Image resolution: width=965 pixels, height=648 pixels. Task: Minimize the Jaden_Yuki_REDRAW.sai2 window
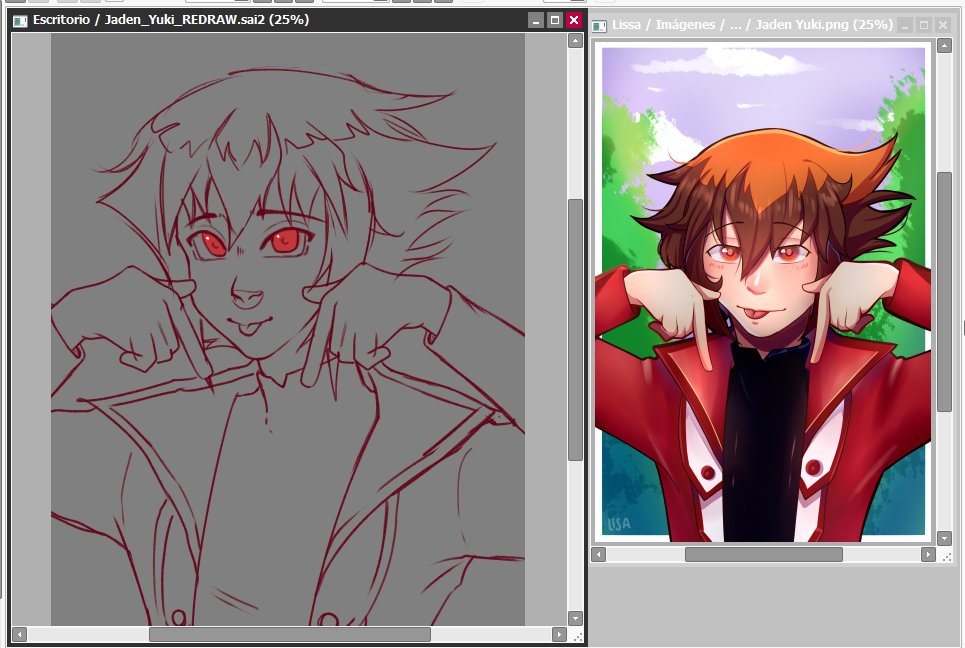[535, 20]
